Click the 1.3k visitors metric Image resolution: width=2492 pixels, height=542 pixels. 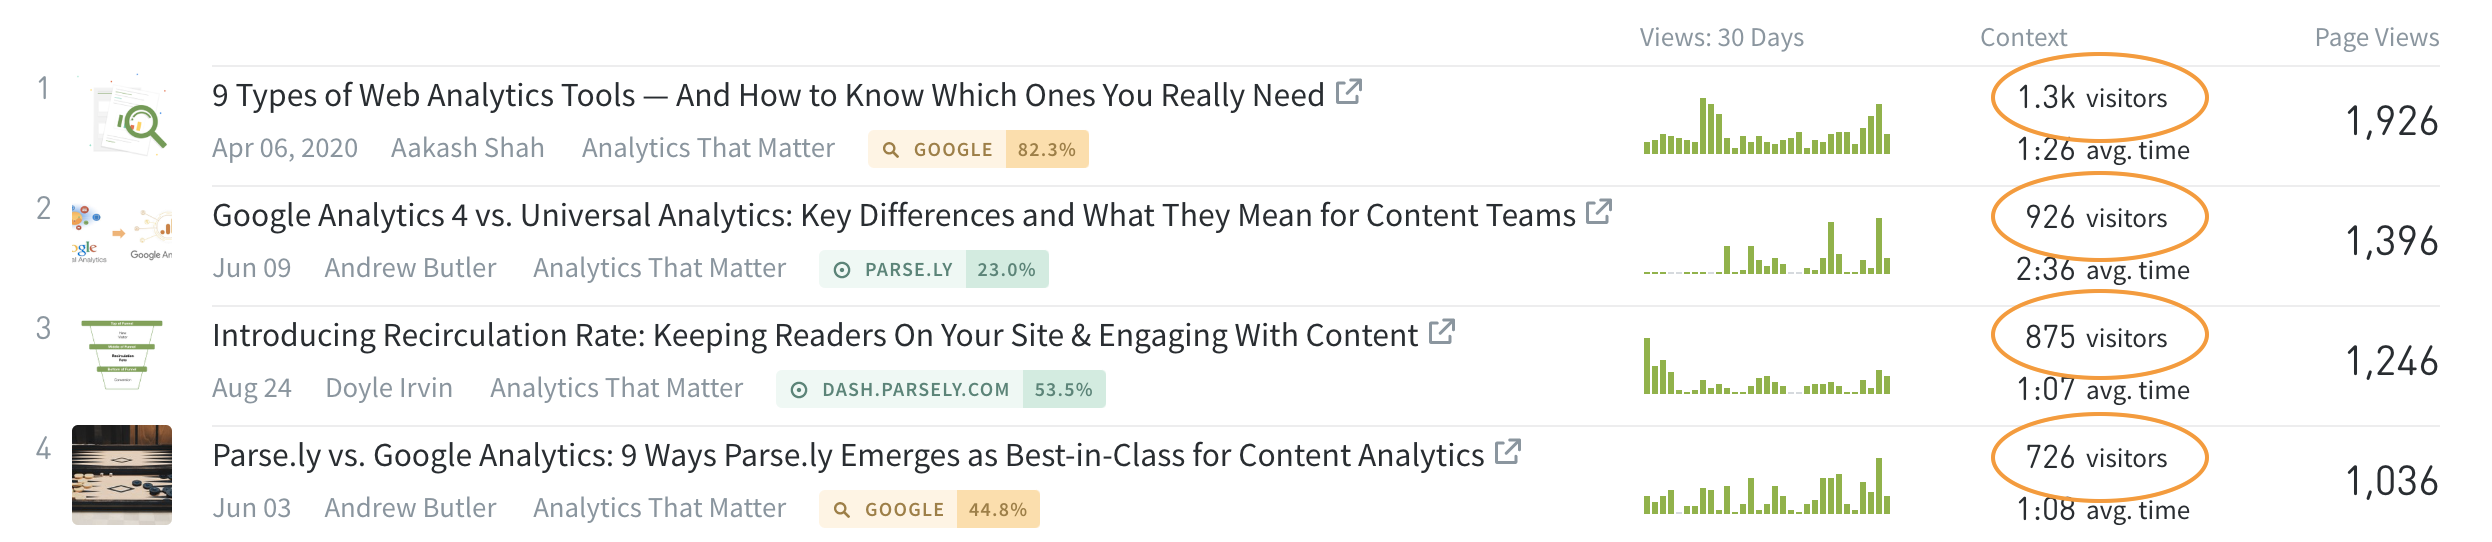point(2092,98)
